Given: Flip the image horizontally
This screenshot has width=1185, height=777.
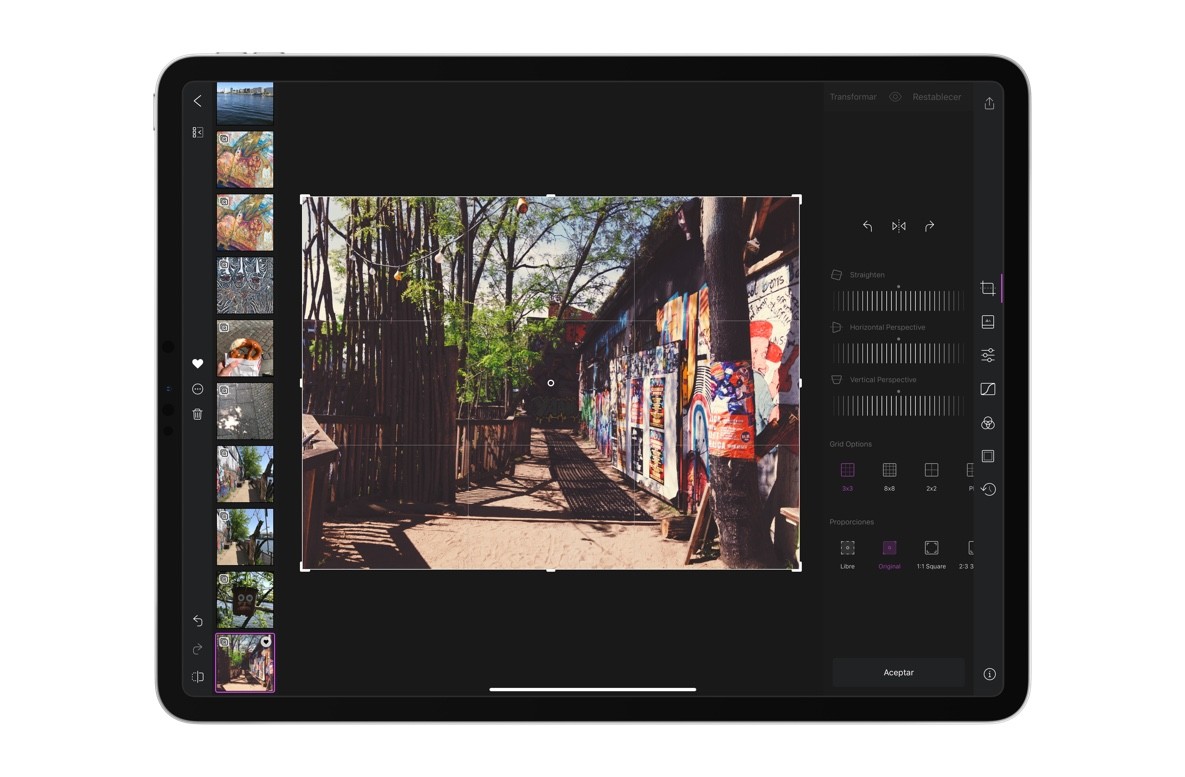Looking at the screenshot, I should coord(898,225).
